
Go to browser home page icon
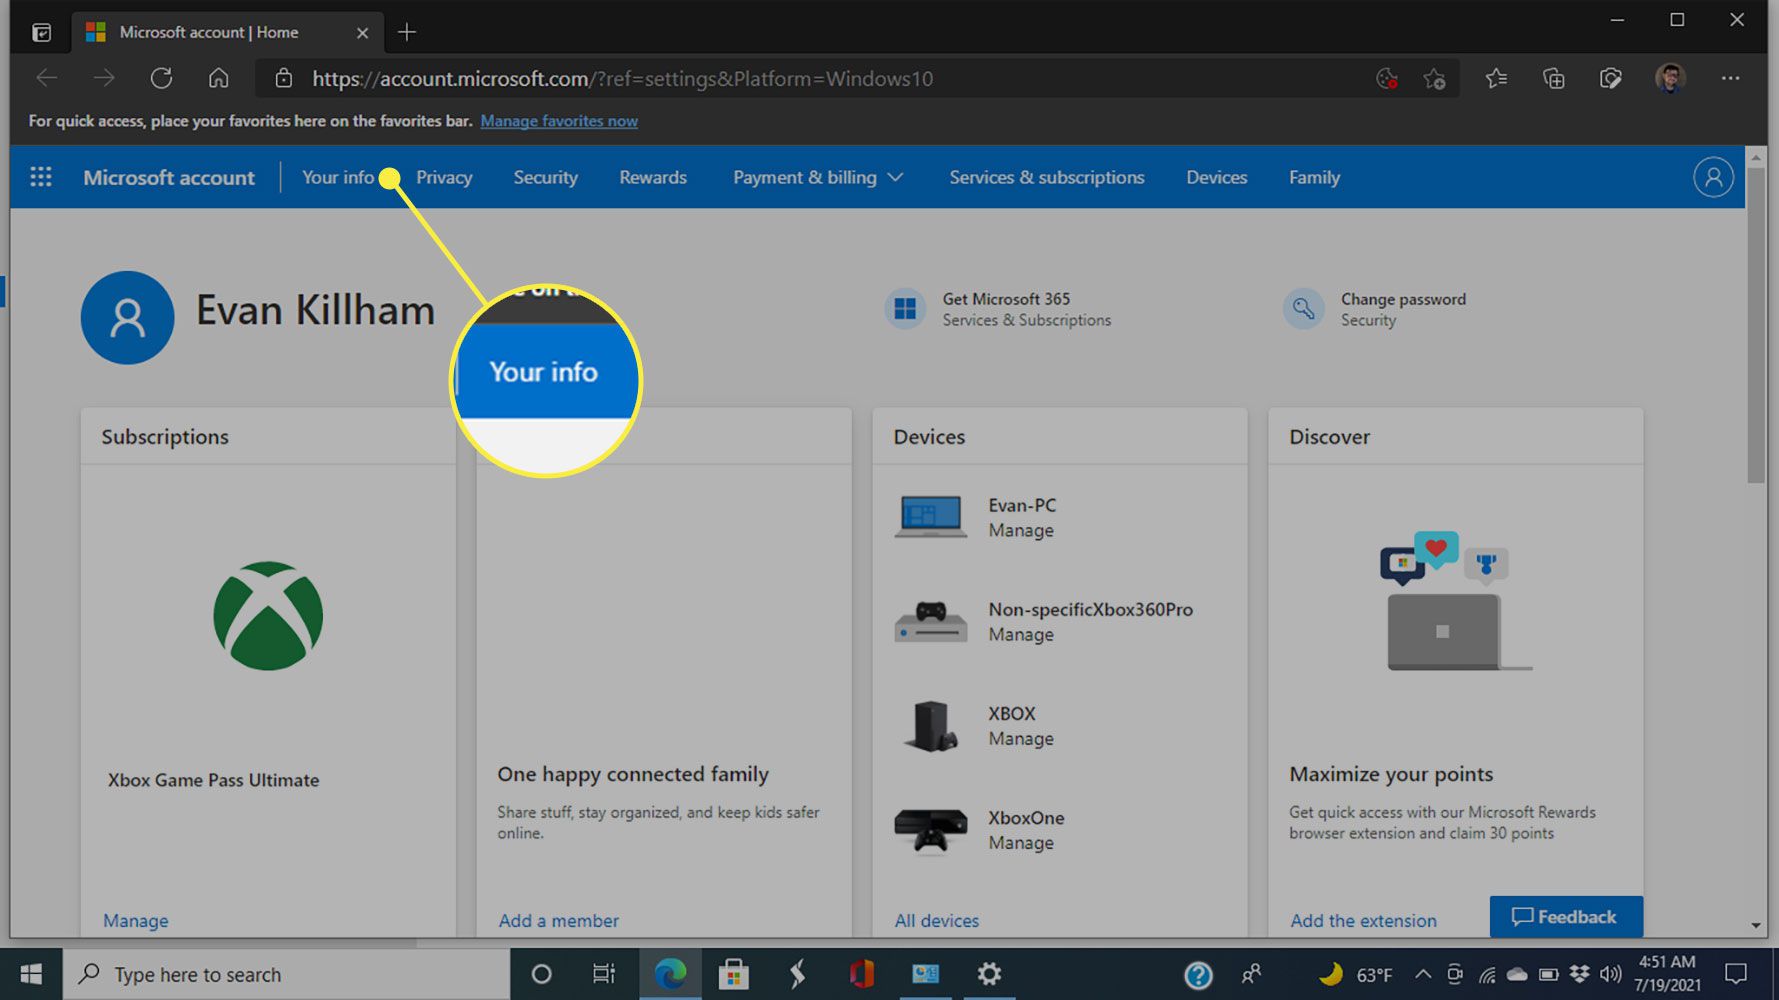218,78
